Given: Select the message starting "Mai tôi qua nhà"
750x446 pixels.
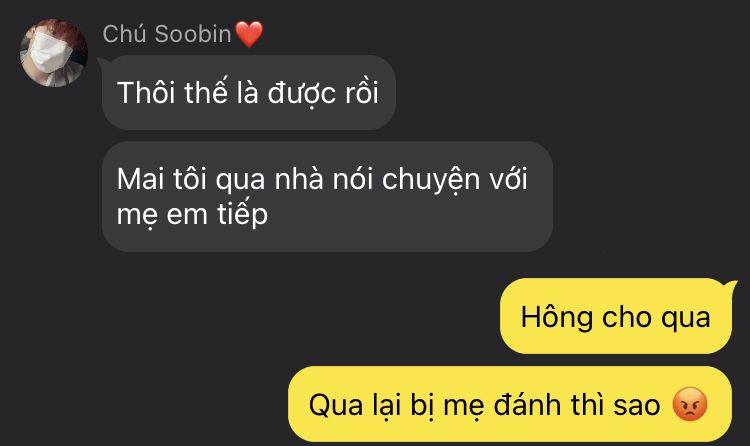Looking at the screenshot, I should coord(327,196).
